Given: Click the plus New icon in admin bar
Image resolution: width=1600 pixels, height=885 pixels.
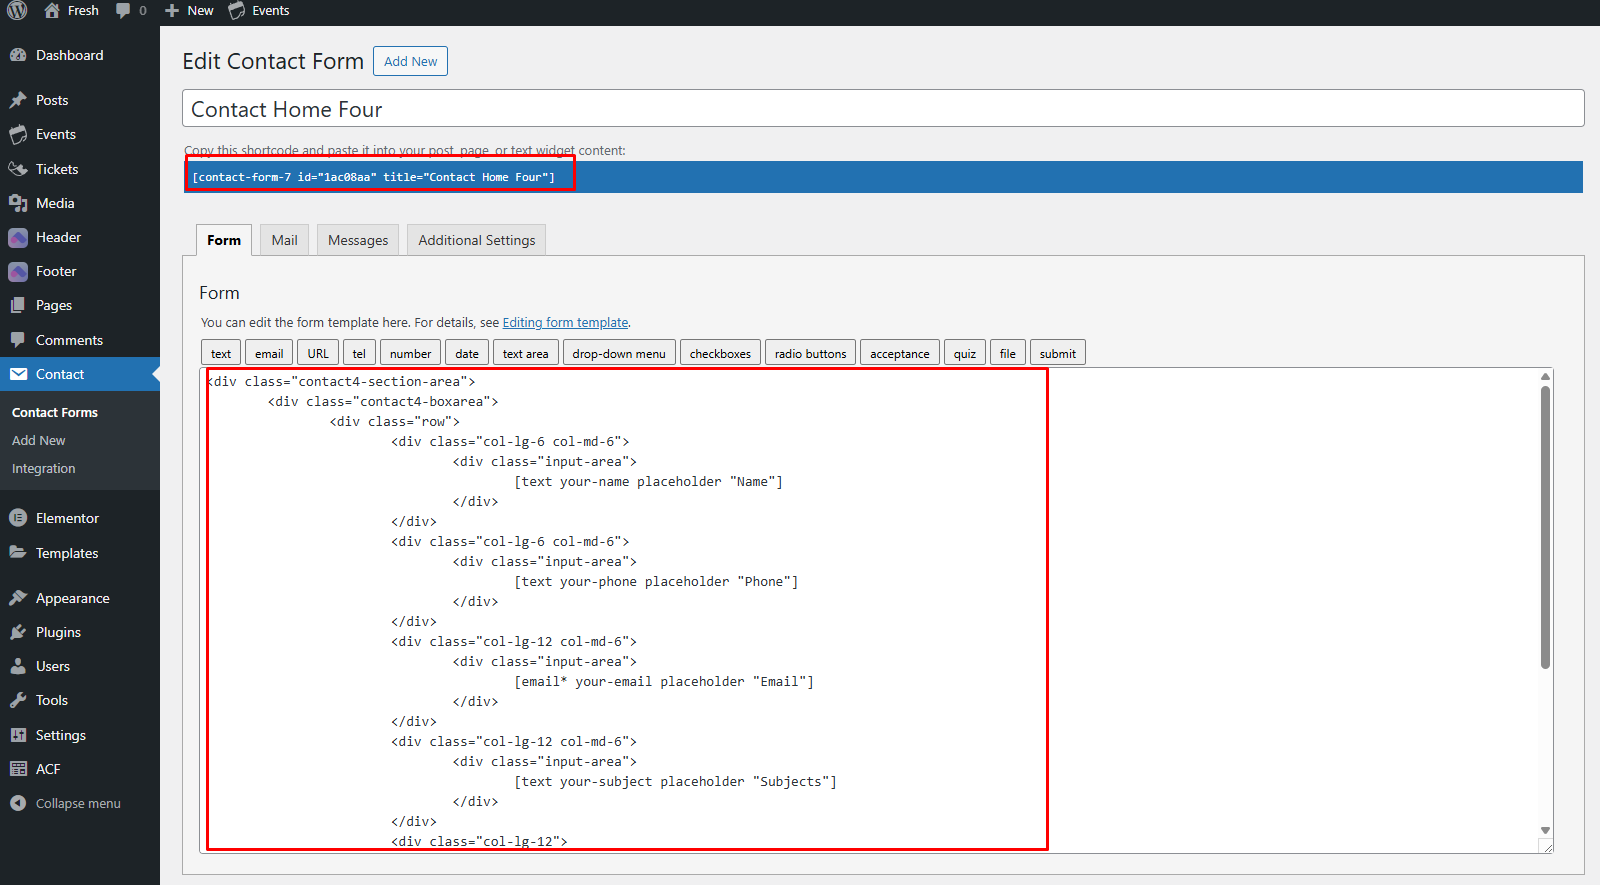Looking at the screenshot, I should pos(172,11).
